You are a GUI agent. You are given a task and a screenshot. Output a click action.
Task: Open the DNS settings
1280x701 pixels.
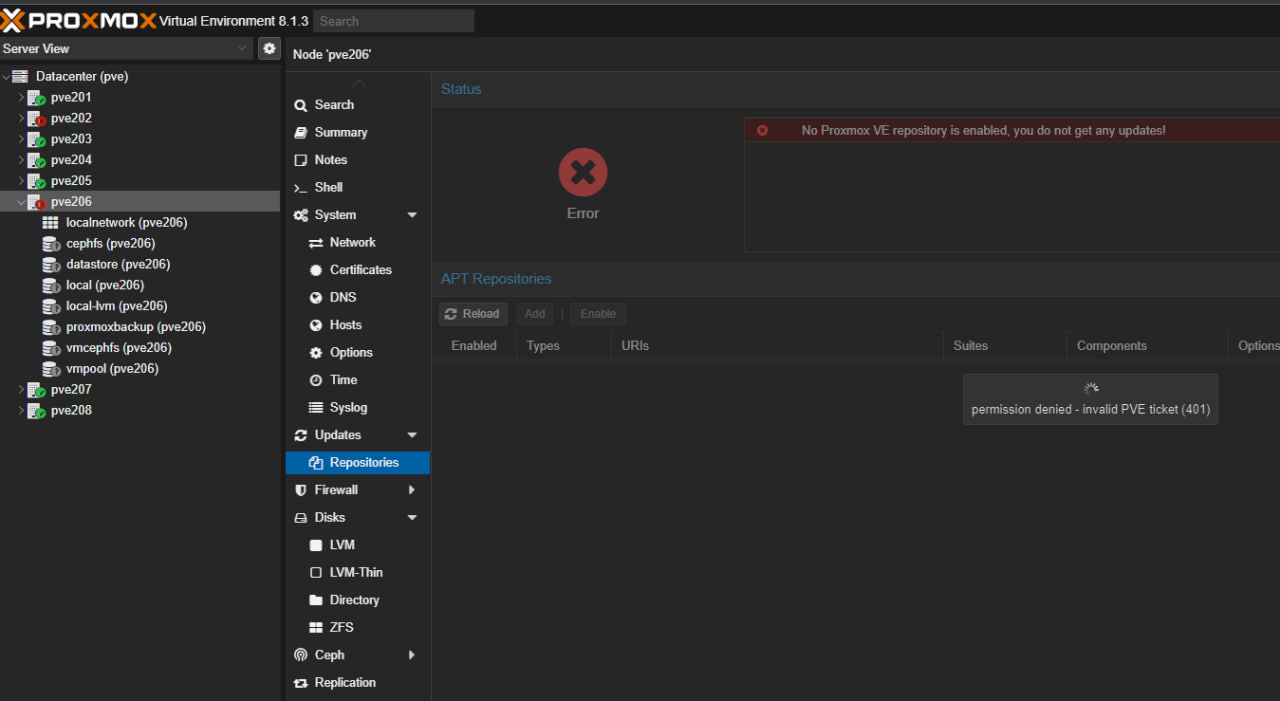[x=358, y=298]
